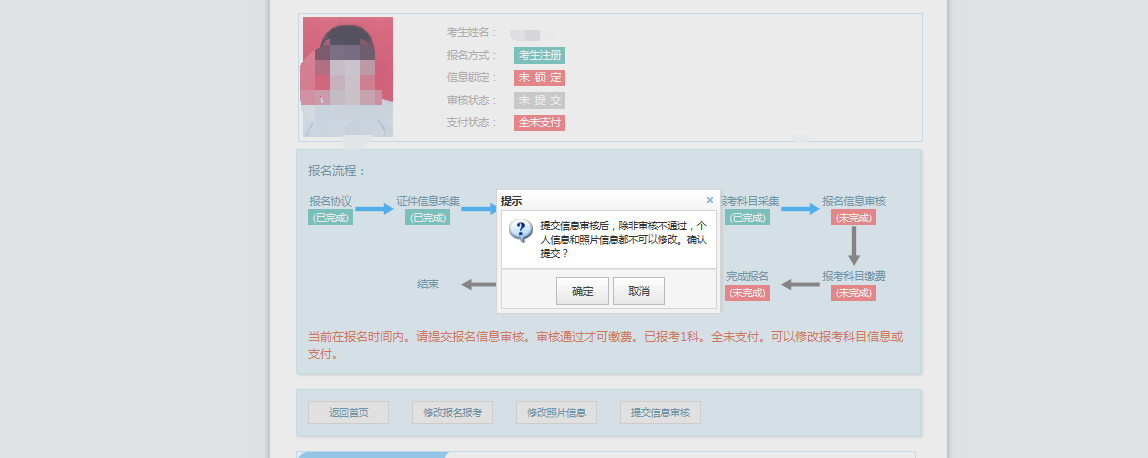Select the 报考科目缴费 flow step
This screenshot has height=458, width=1148.
(854, 276)
